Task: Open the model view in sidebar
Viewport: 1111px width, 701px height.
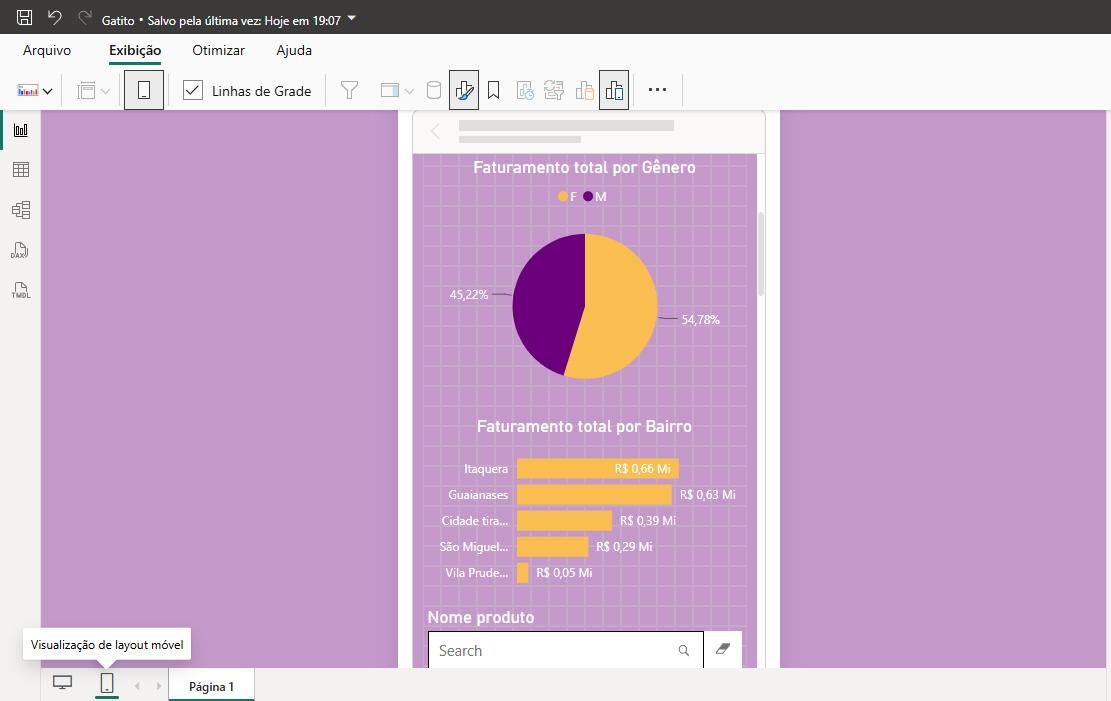Action: tap(21, 210)
